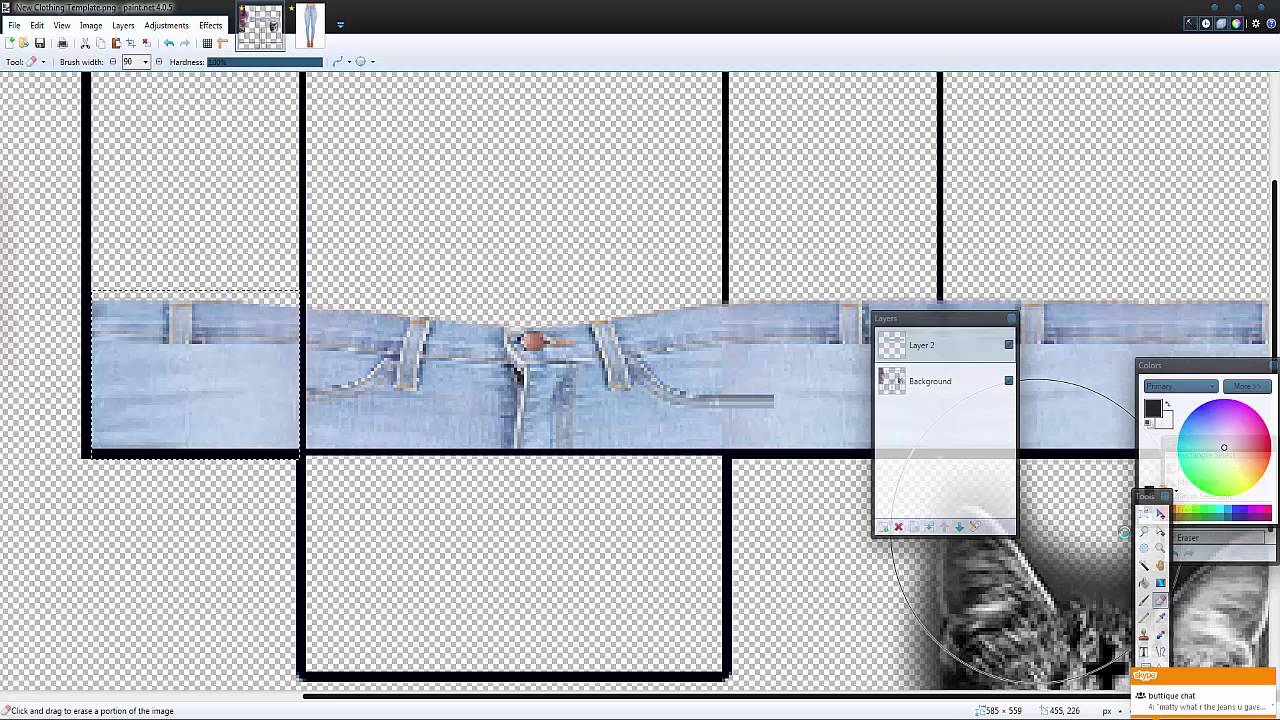Select Layer 2 in Layers panel

945,345
